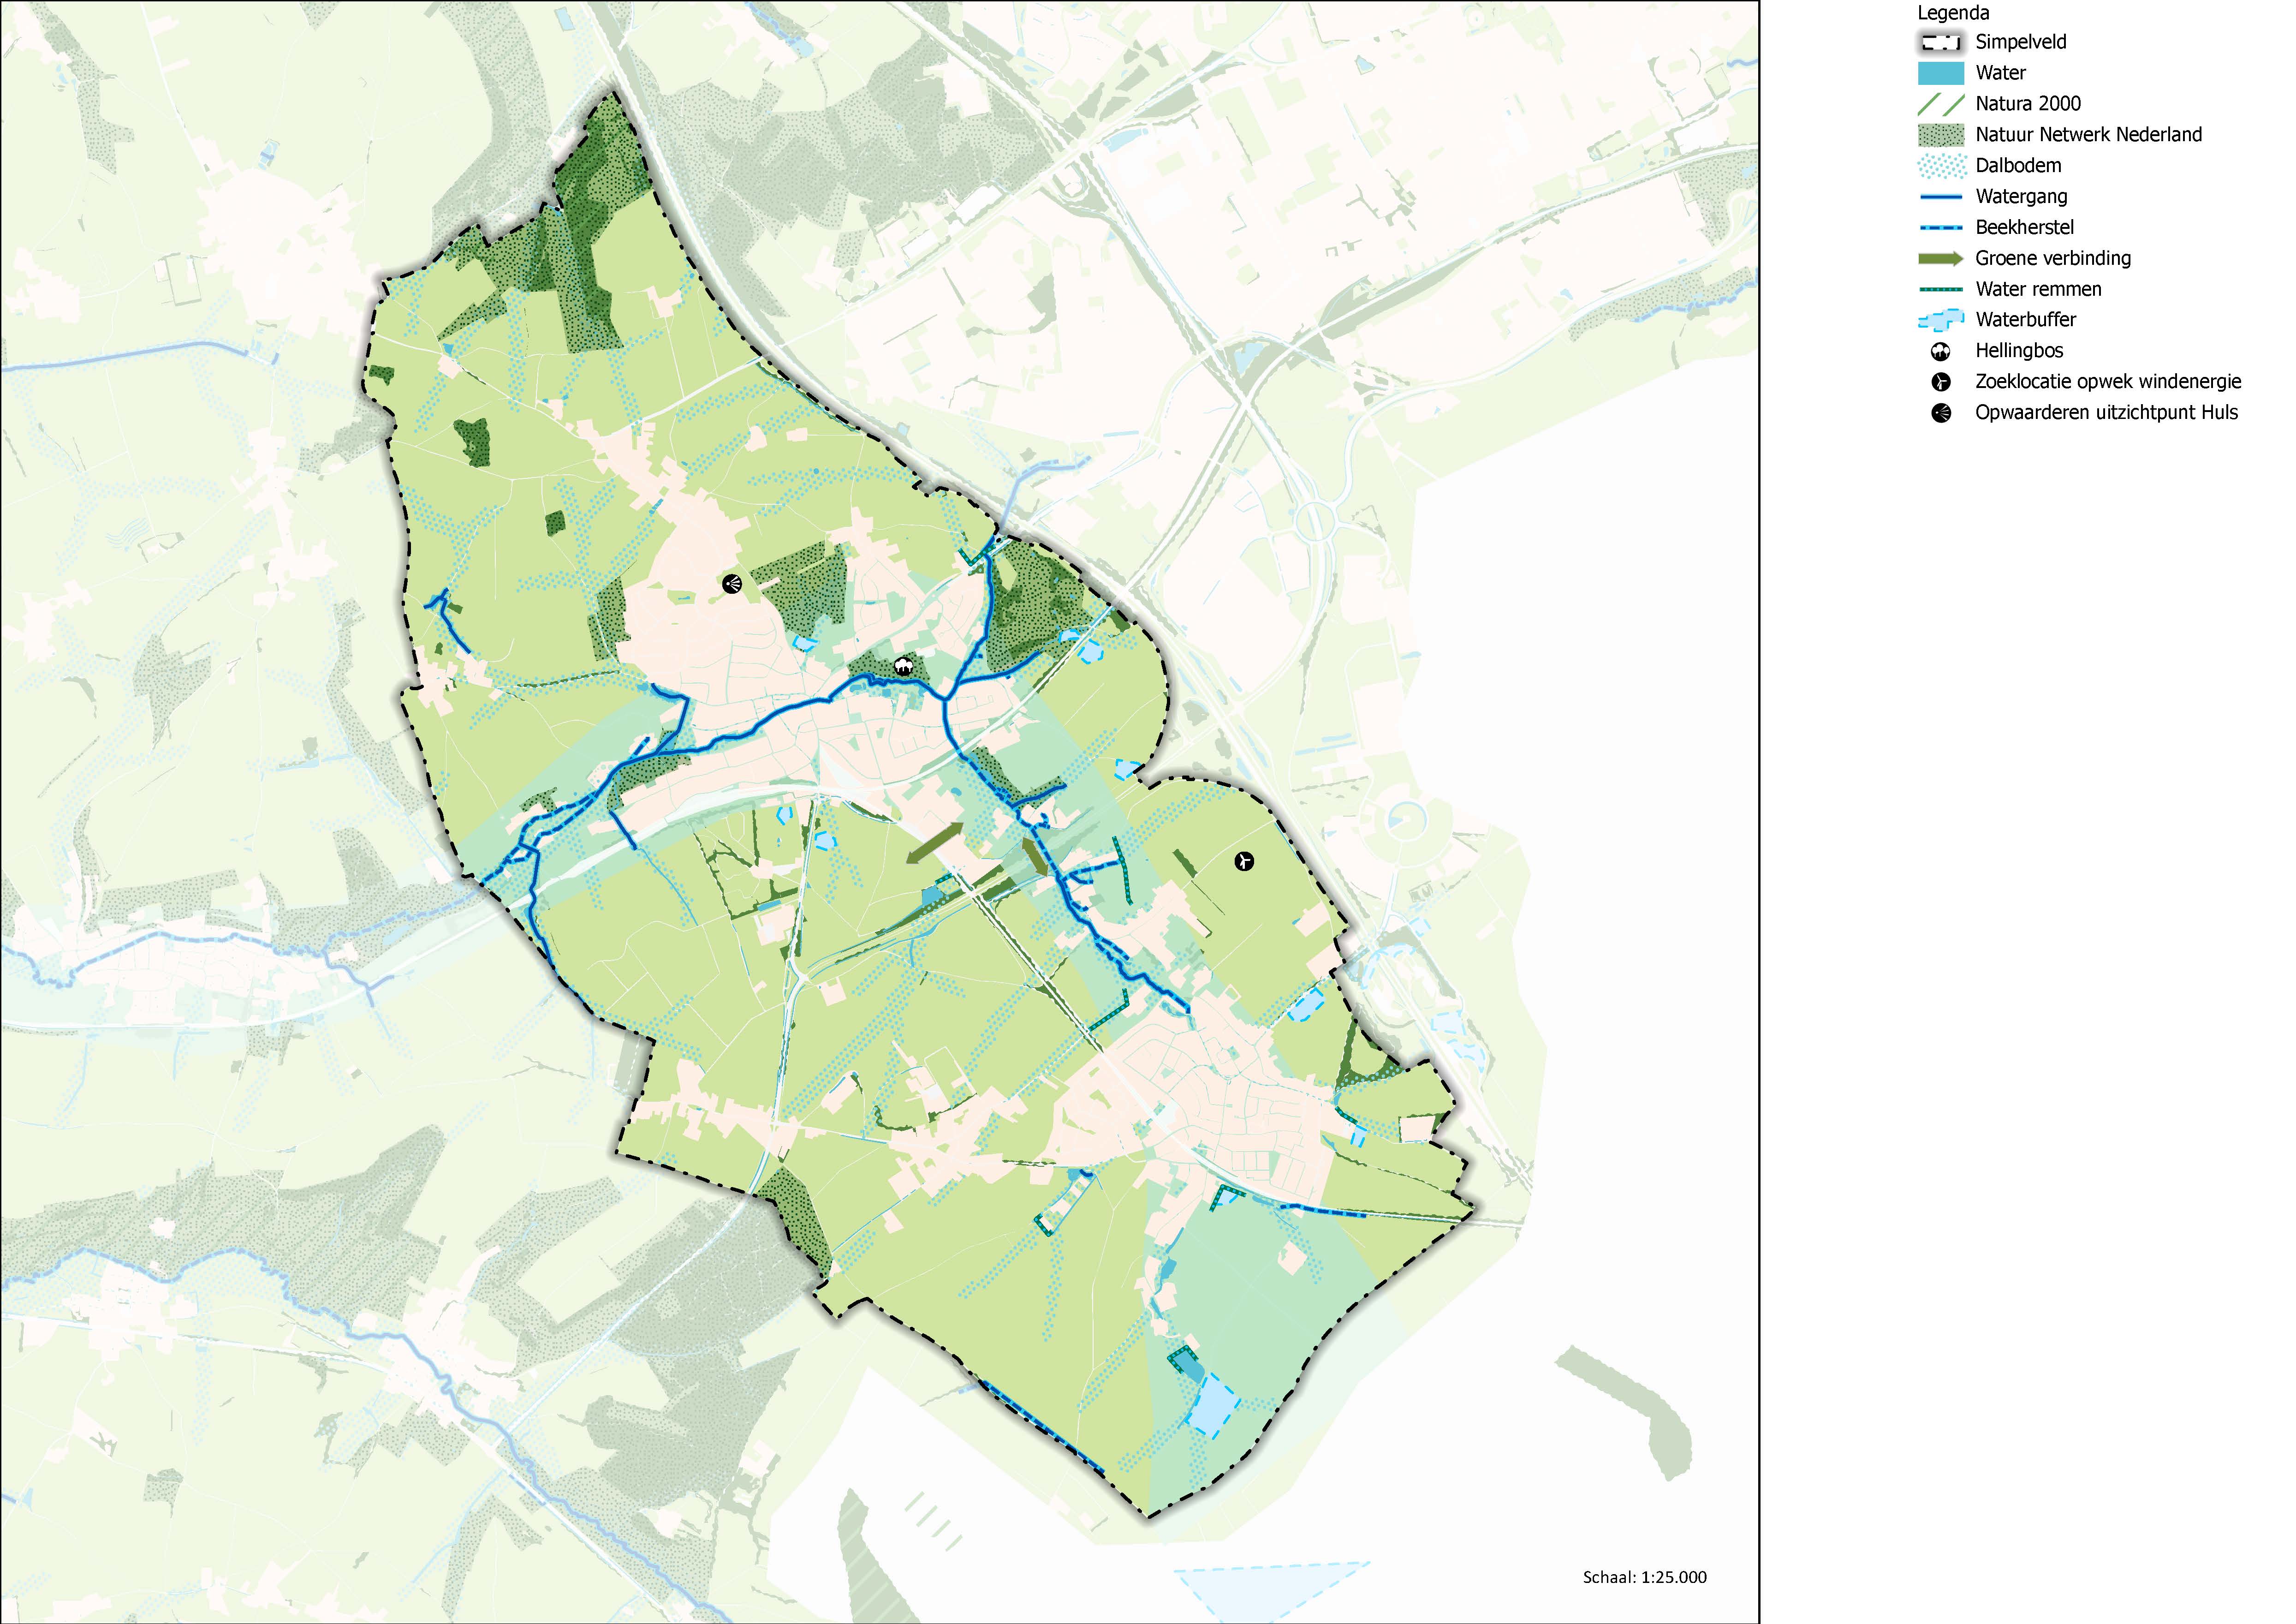Click the Groene verbinding arrow in legend
The image size is (2296, 1624).
pos(1940,258)
